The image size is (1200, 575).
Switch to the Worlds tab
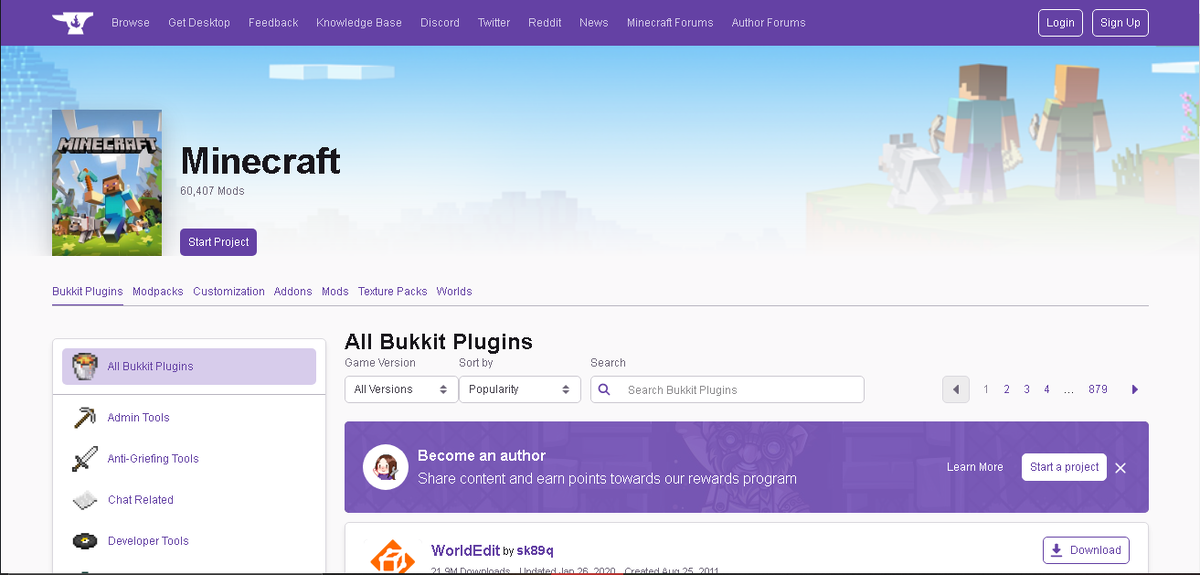click(454, 291)
